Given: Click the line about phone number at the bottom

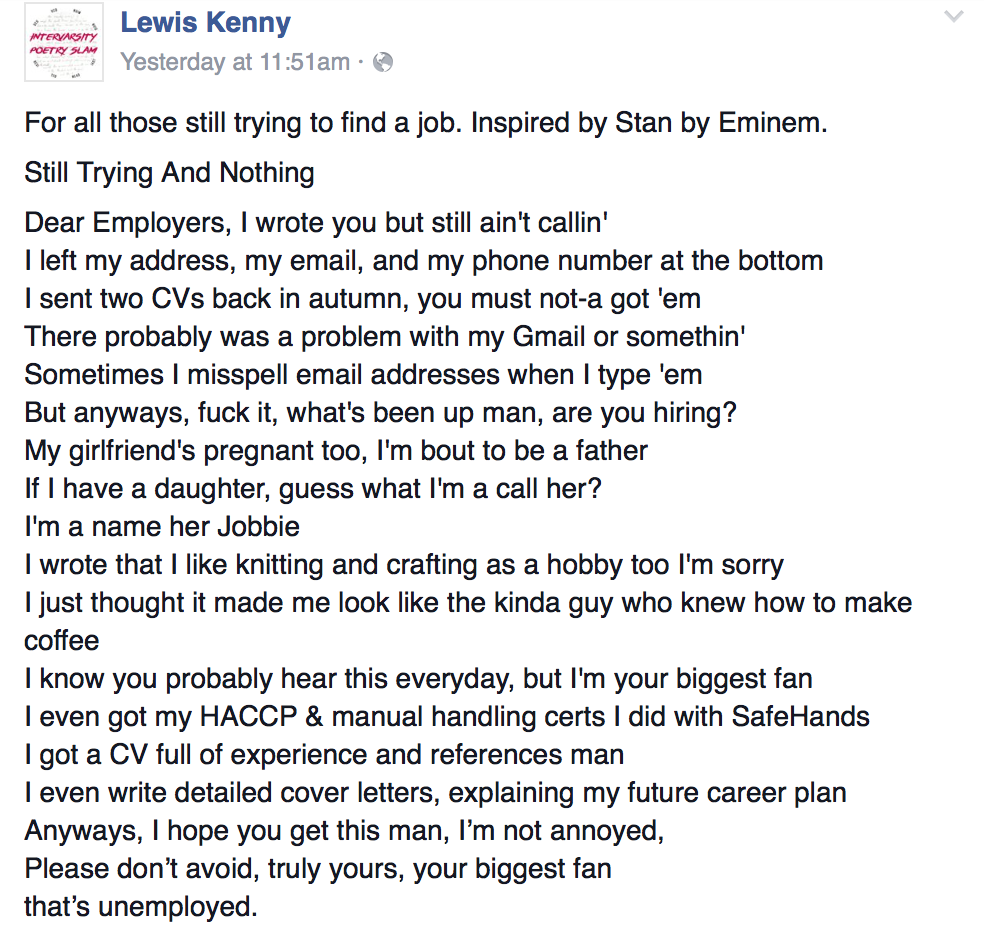Looking at the screenshot, I should pyautogui.click(x=424, y=261).
